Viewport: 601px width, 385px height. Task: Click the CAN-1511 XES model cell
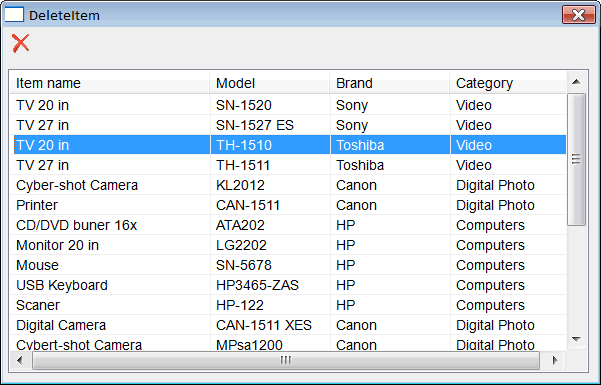click(270, 325)
